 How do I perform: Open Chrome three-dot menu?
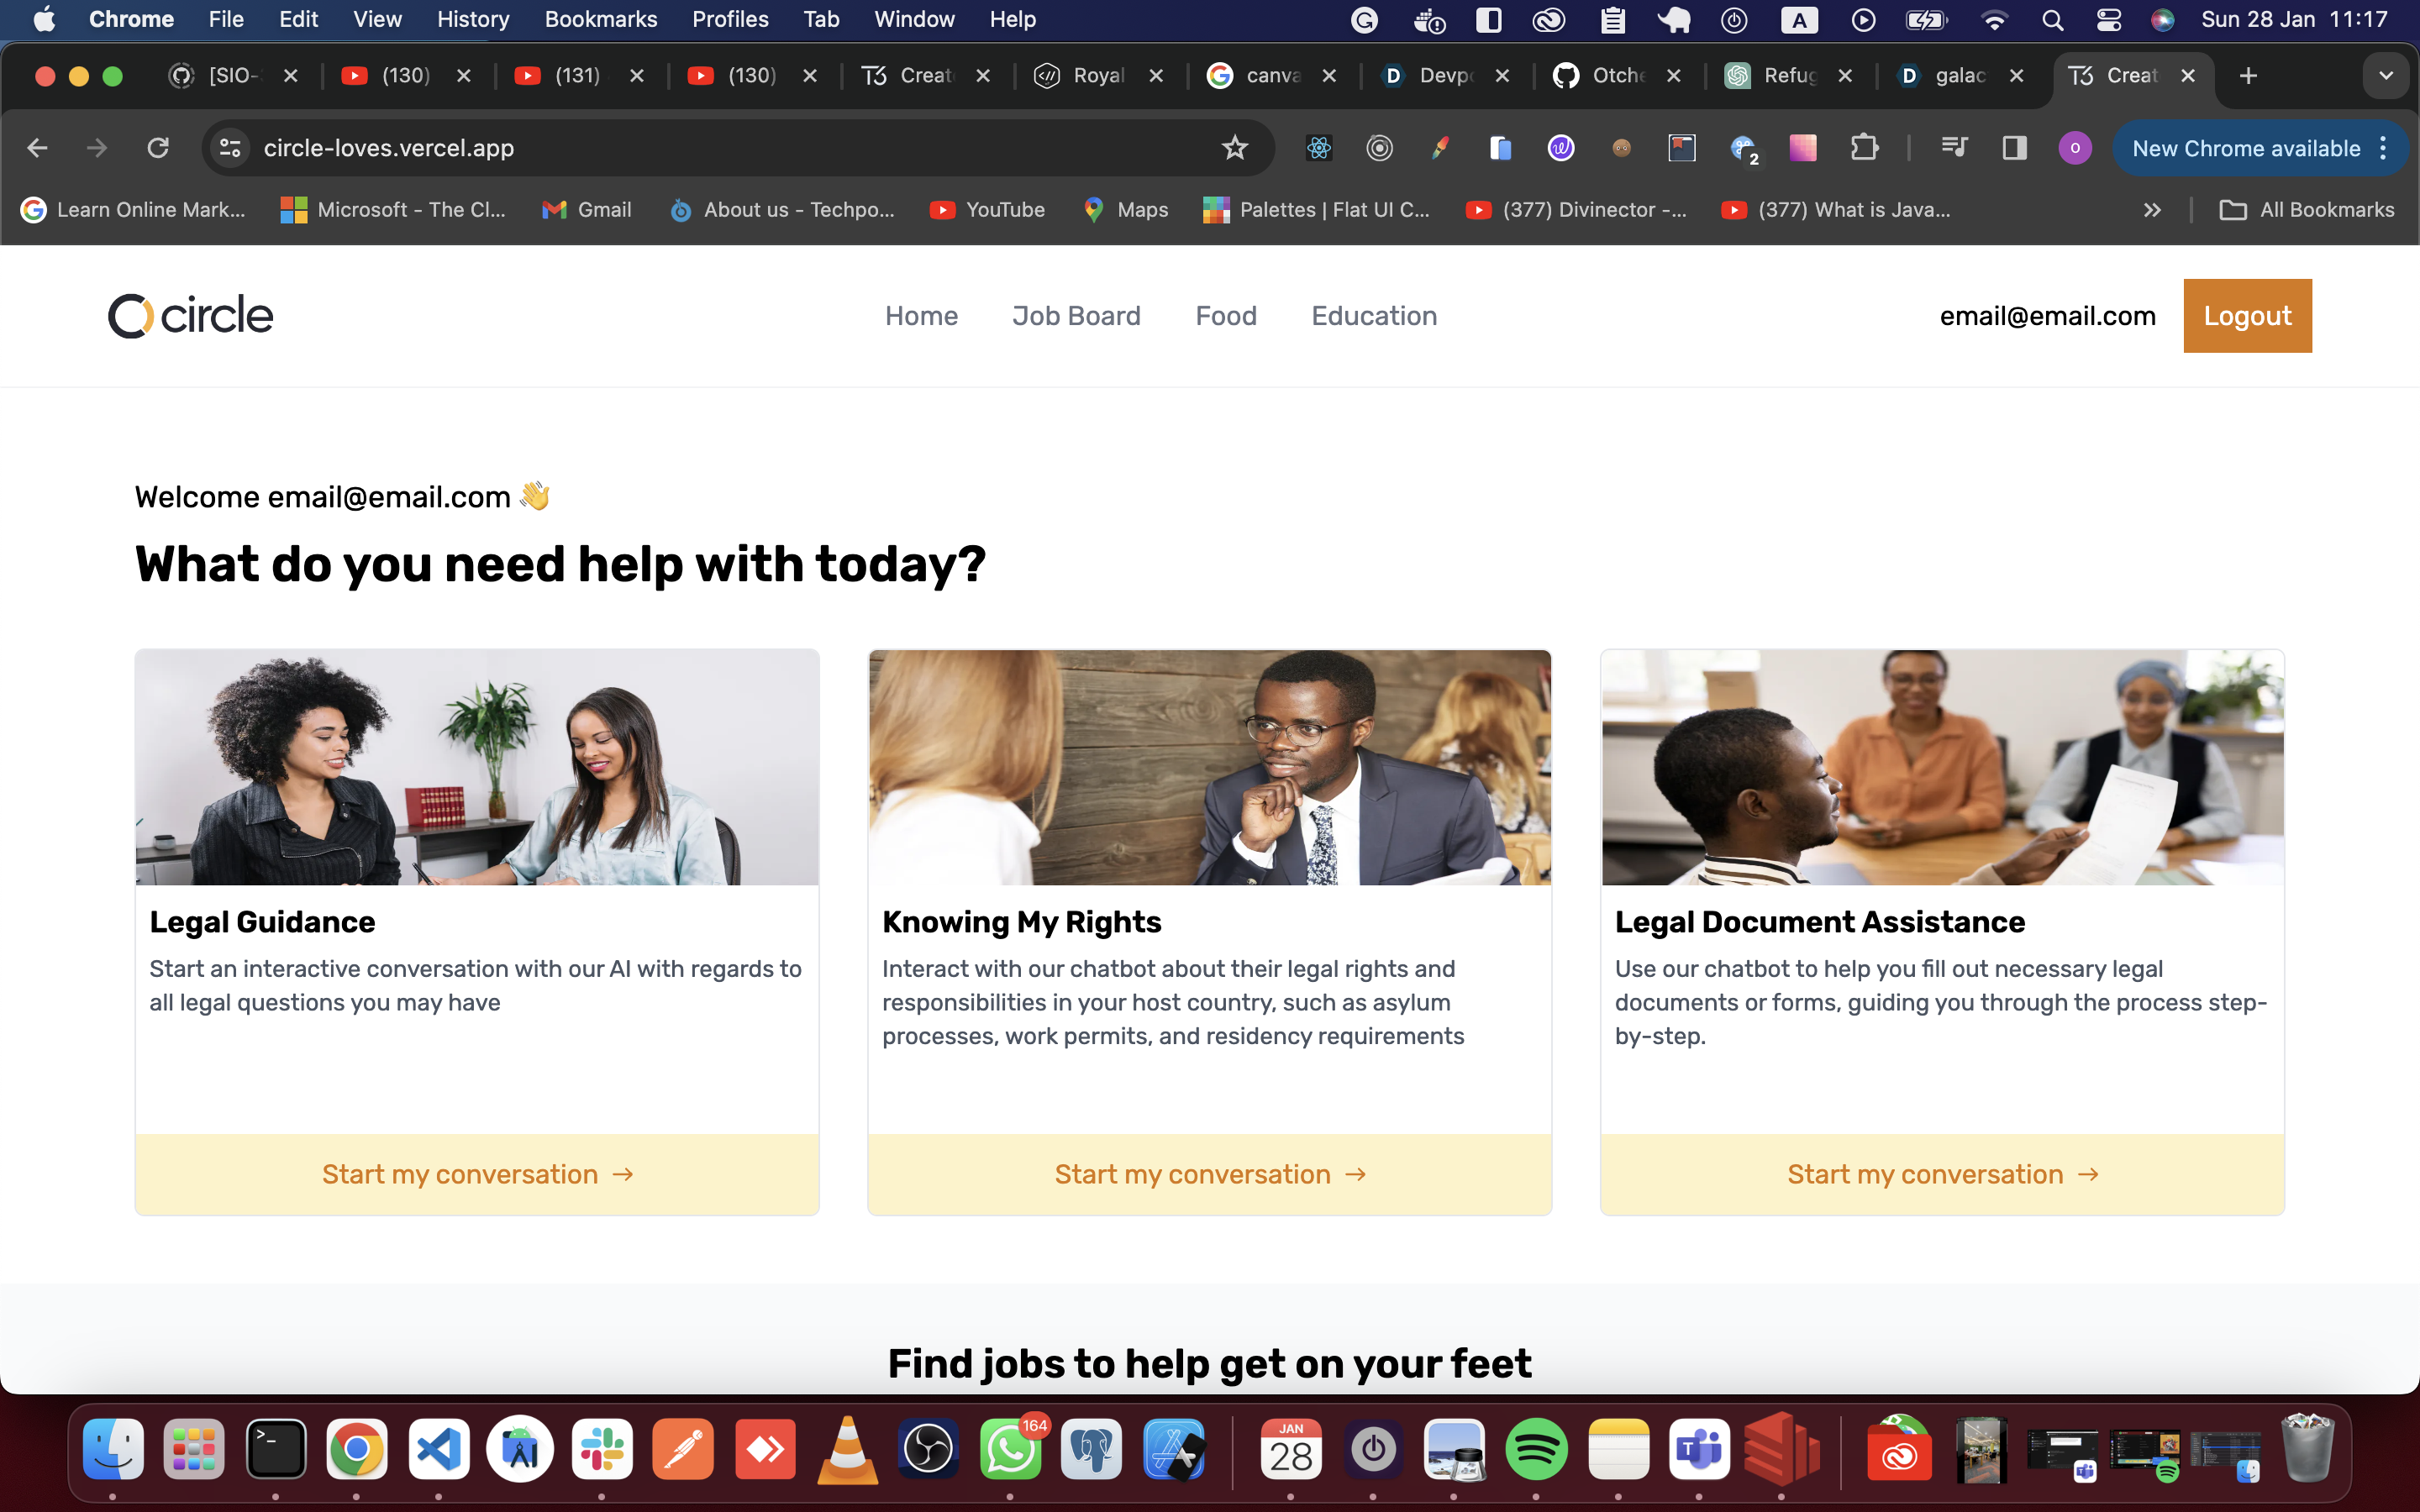click(2384, 148)
